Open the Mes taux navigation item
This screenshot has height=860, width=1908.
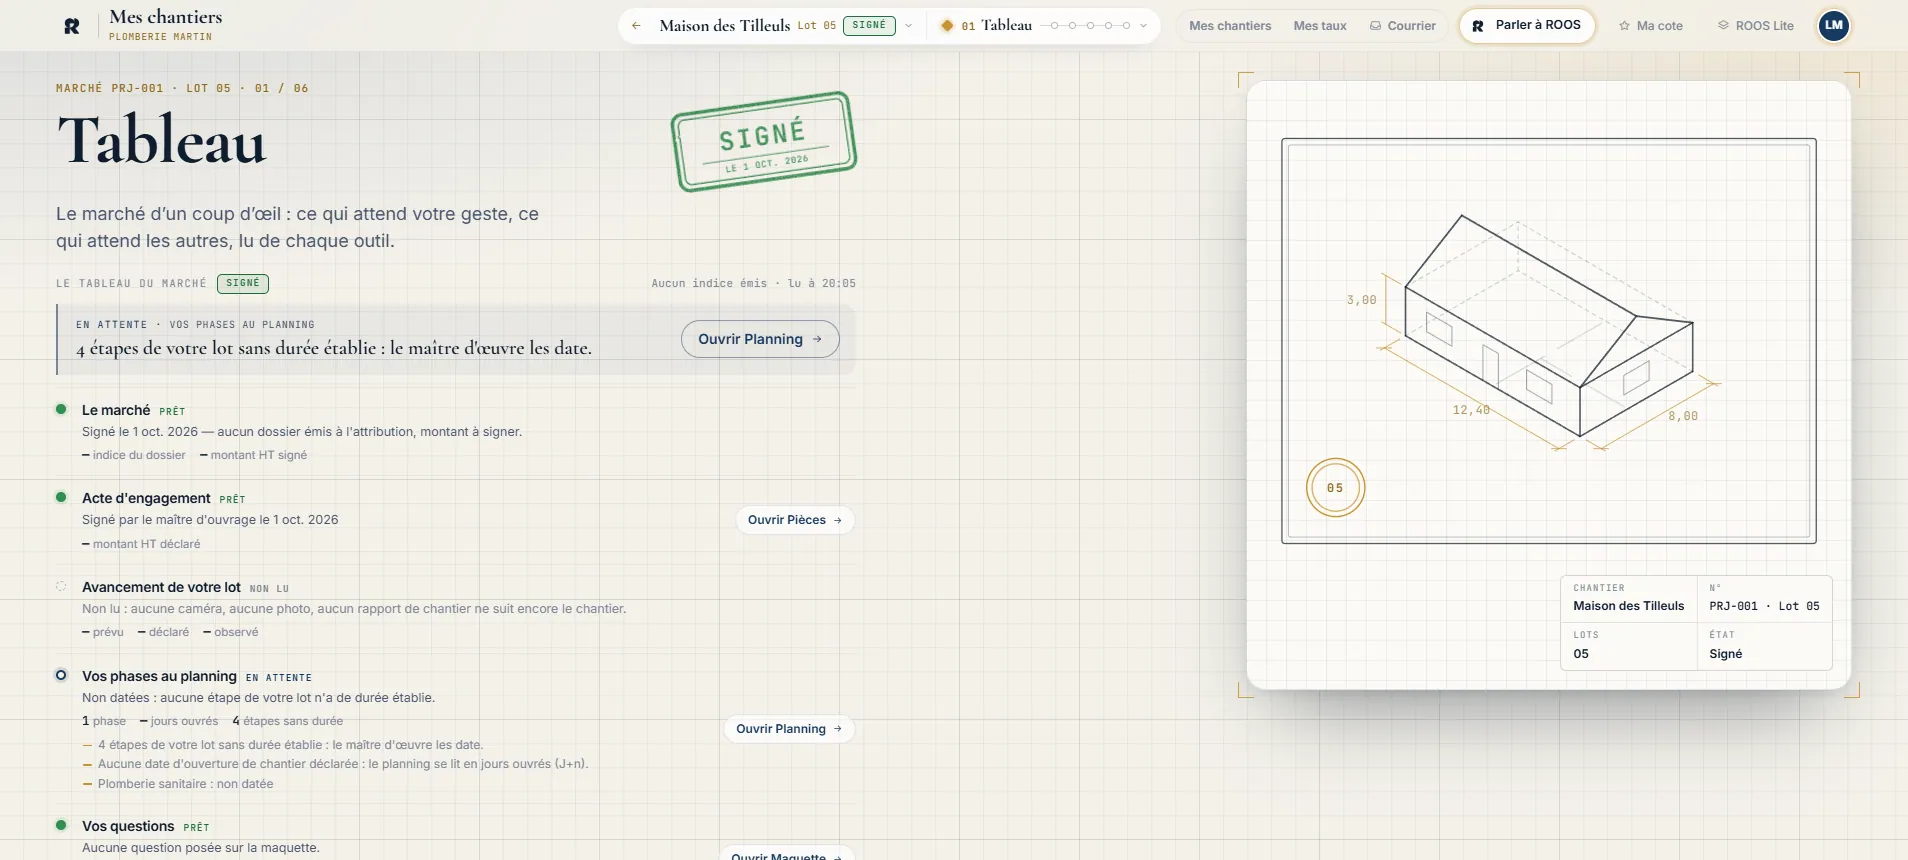coord(1320,26)
